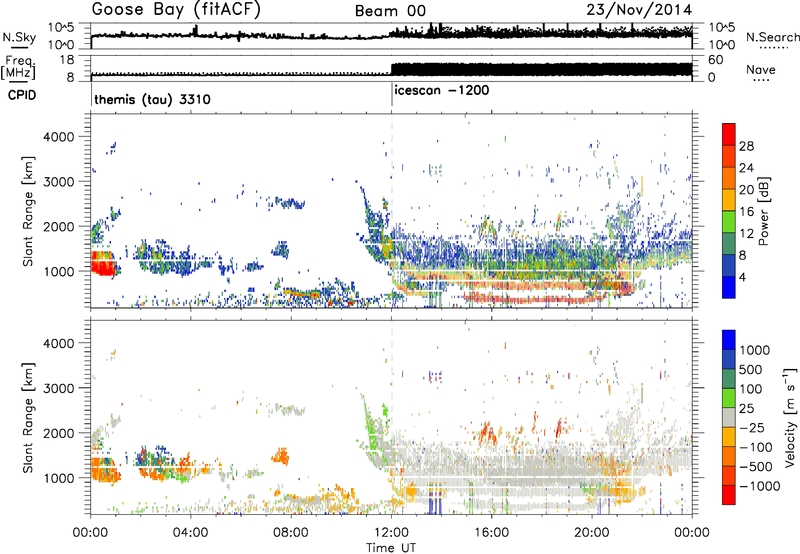
Task: Click the gray segment of velocity colorbar
Action: coord(729,417)
